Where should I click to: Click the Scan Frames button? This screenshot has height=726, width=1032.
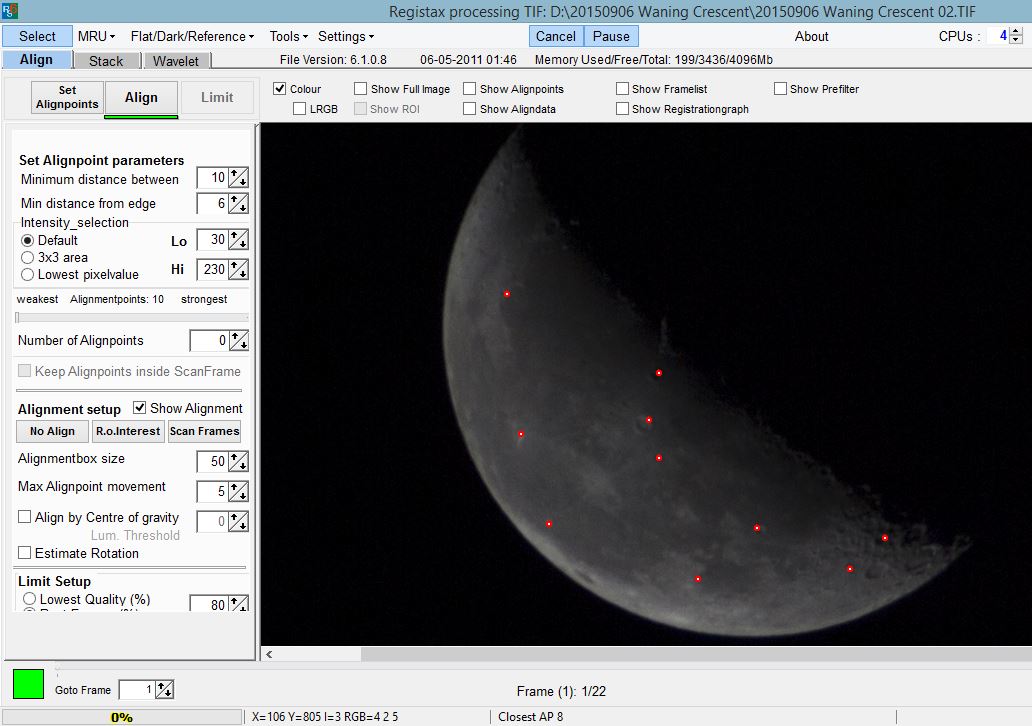point(203,431)
